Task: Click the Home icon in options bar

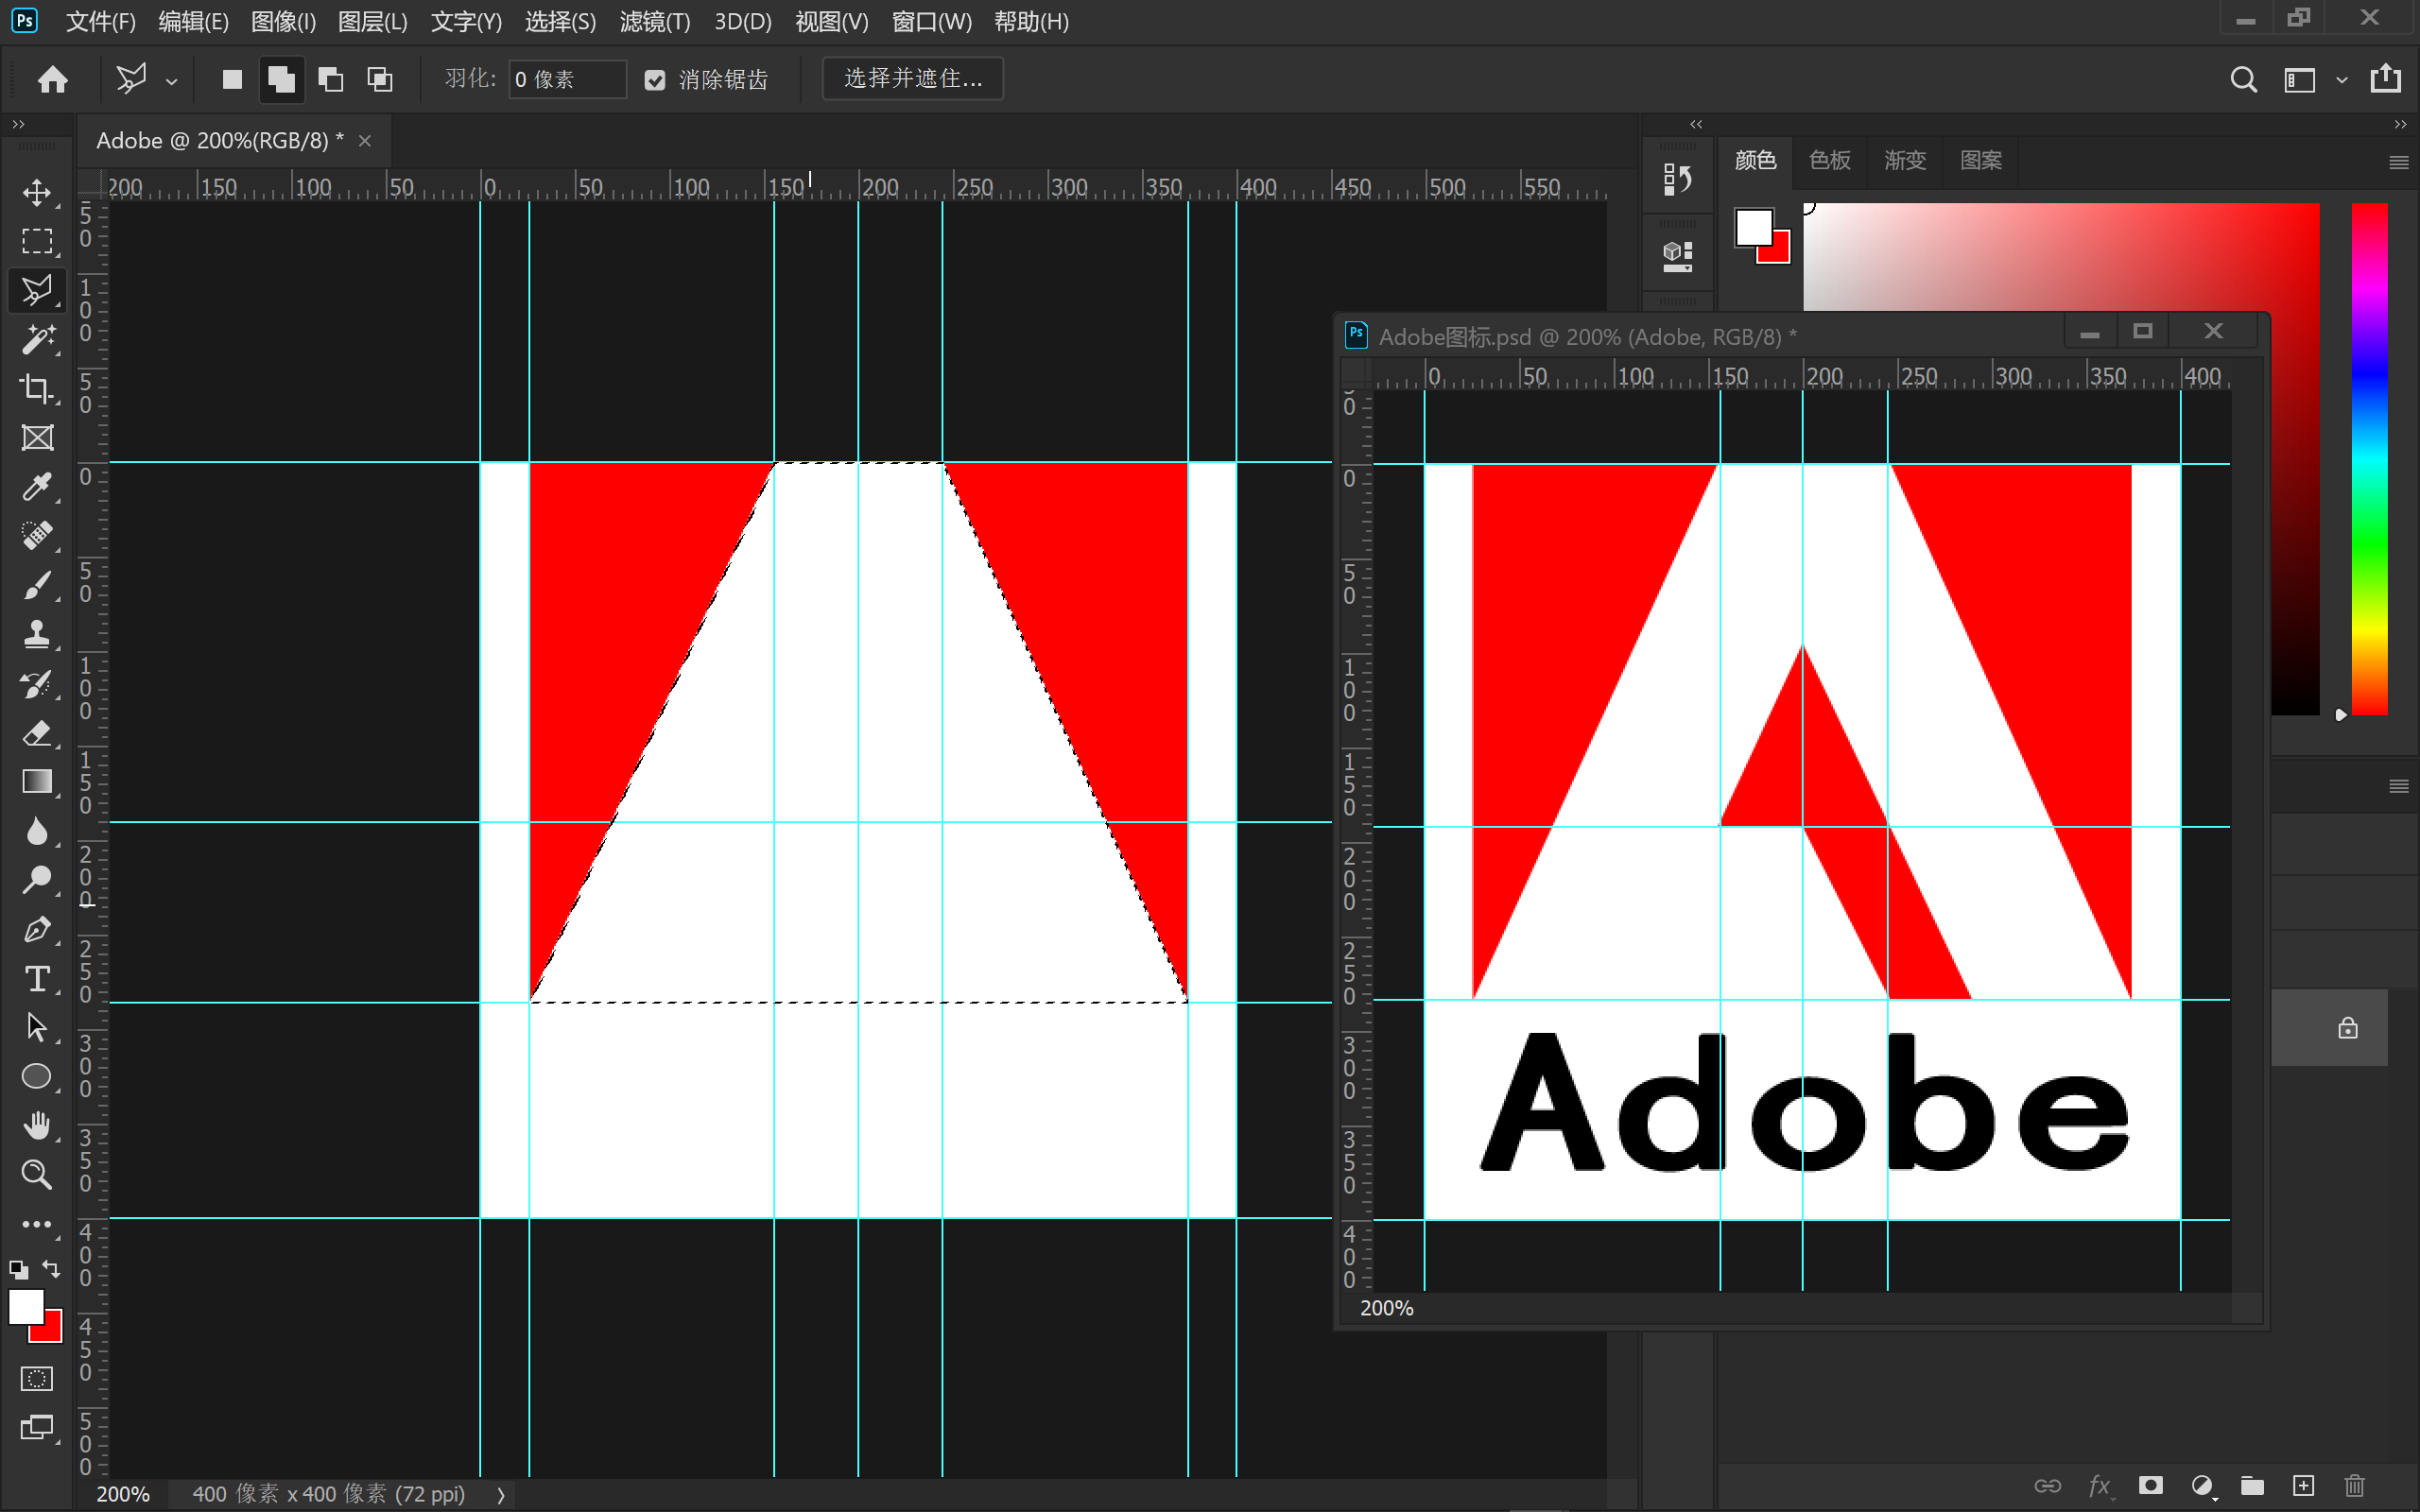Action: tap(53, 79)
